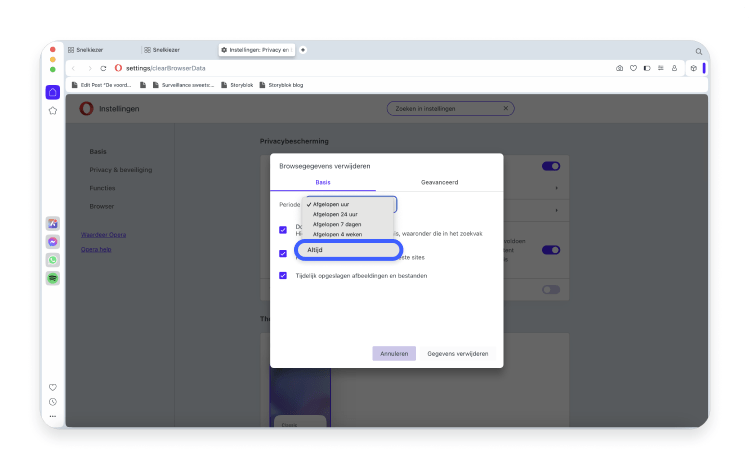The width and height of the screenshot is (750, 470).
Task: Choose 'Afgelopen 24 uur' from period list
Action: [x=335, y=214]
